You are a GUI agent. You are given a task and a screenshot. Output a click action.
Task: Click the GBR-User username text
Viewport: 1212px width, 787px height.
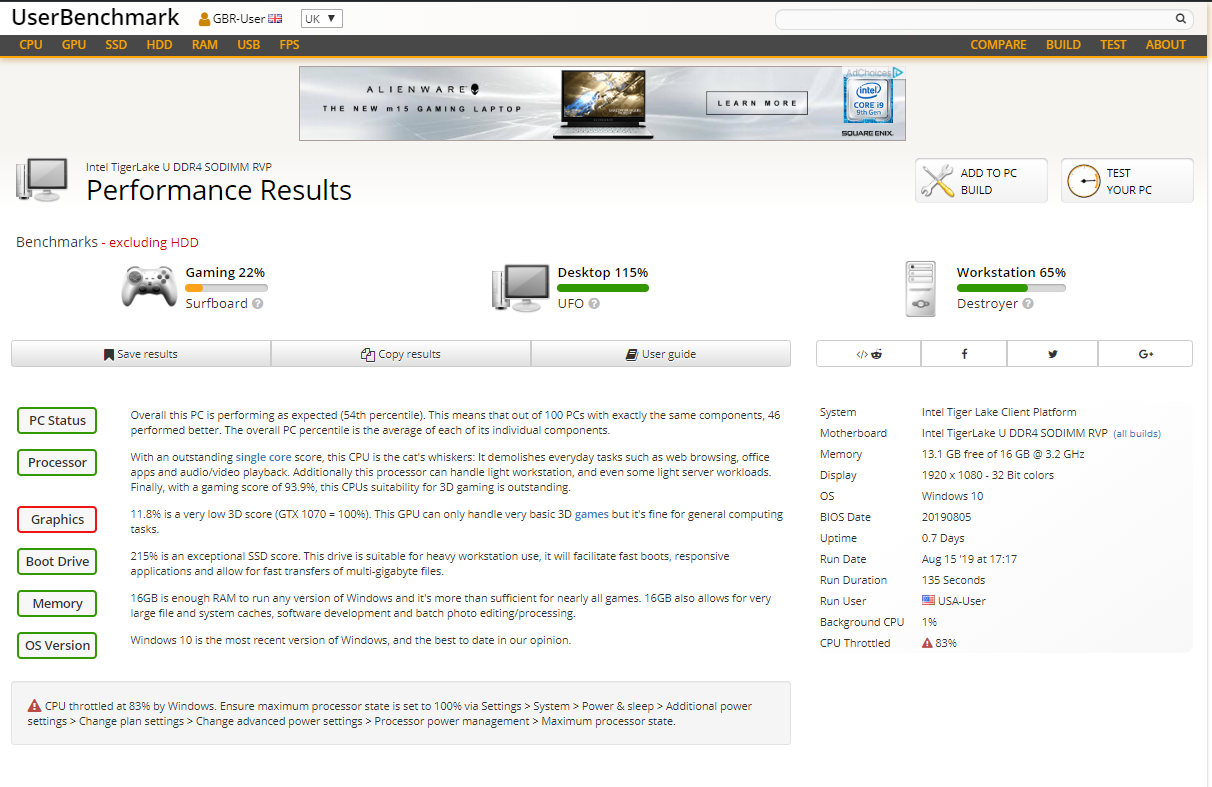coord(239,19)
